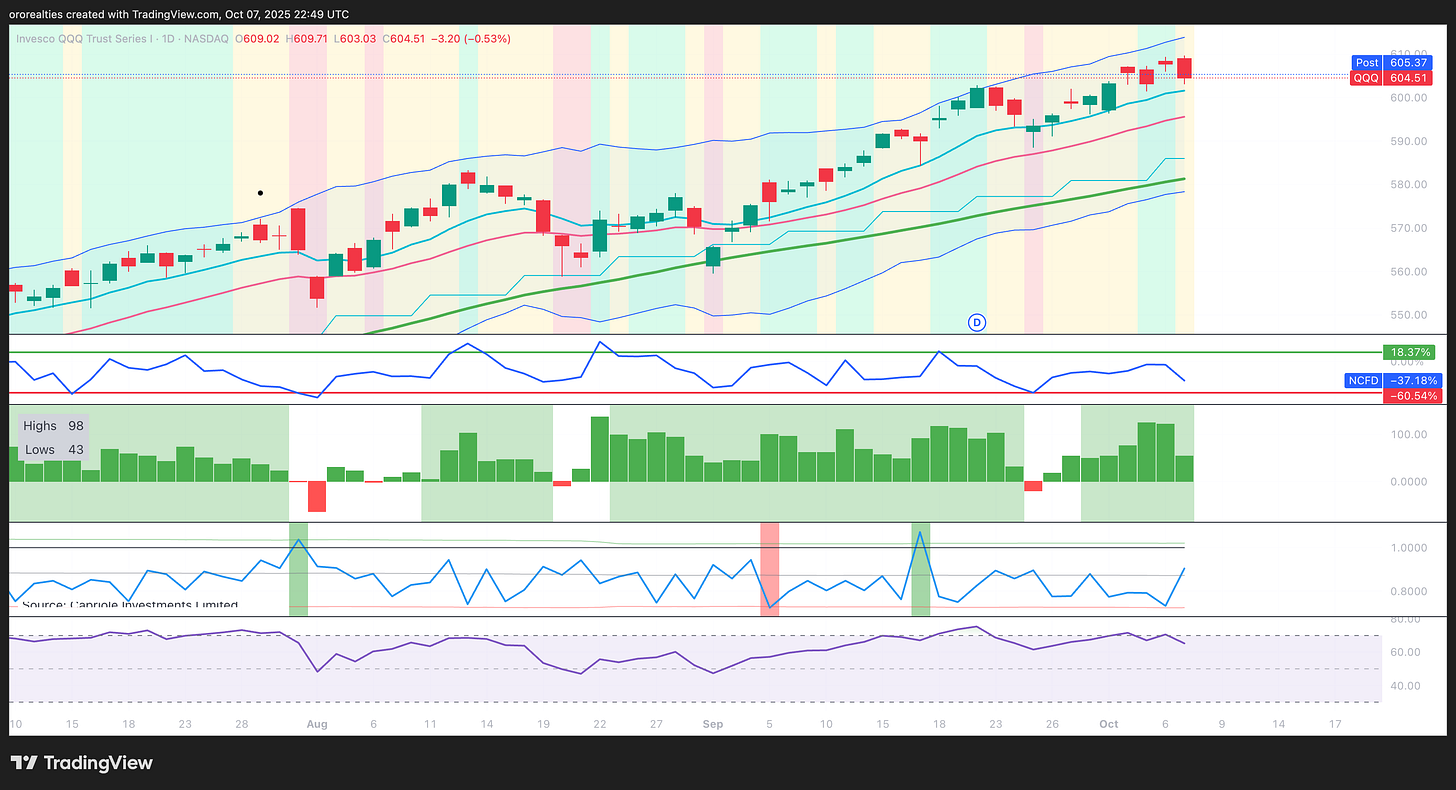Click the Highs 98 legend entry
The width and height of the screenshot is (1456, 790).
[54, 426]
